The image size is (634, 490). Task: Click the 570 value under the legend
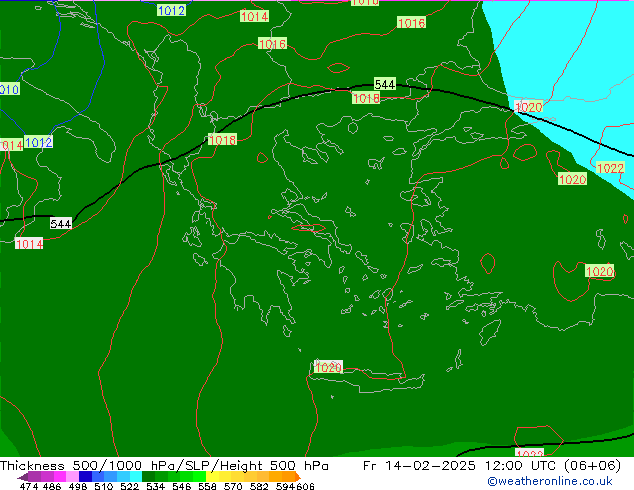(233, 486)
